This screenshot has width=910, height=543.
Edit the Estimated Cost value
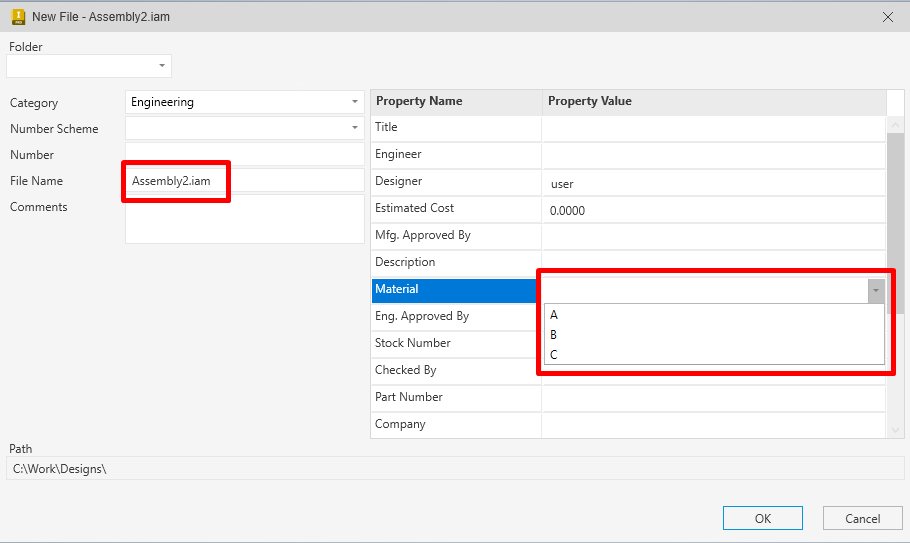pyautogui.click(x=713, y=210)
